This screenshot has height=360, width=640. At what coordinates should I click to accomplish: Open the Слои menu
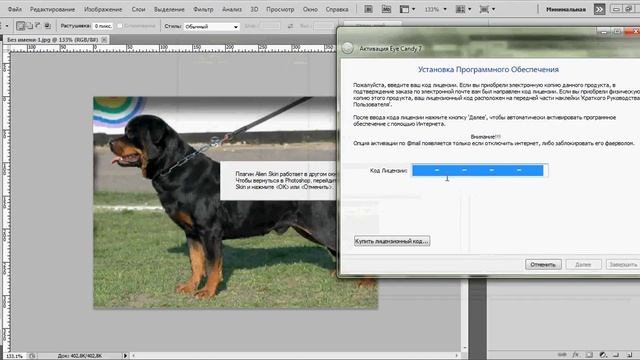click(138, 9)
